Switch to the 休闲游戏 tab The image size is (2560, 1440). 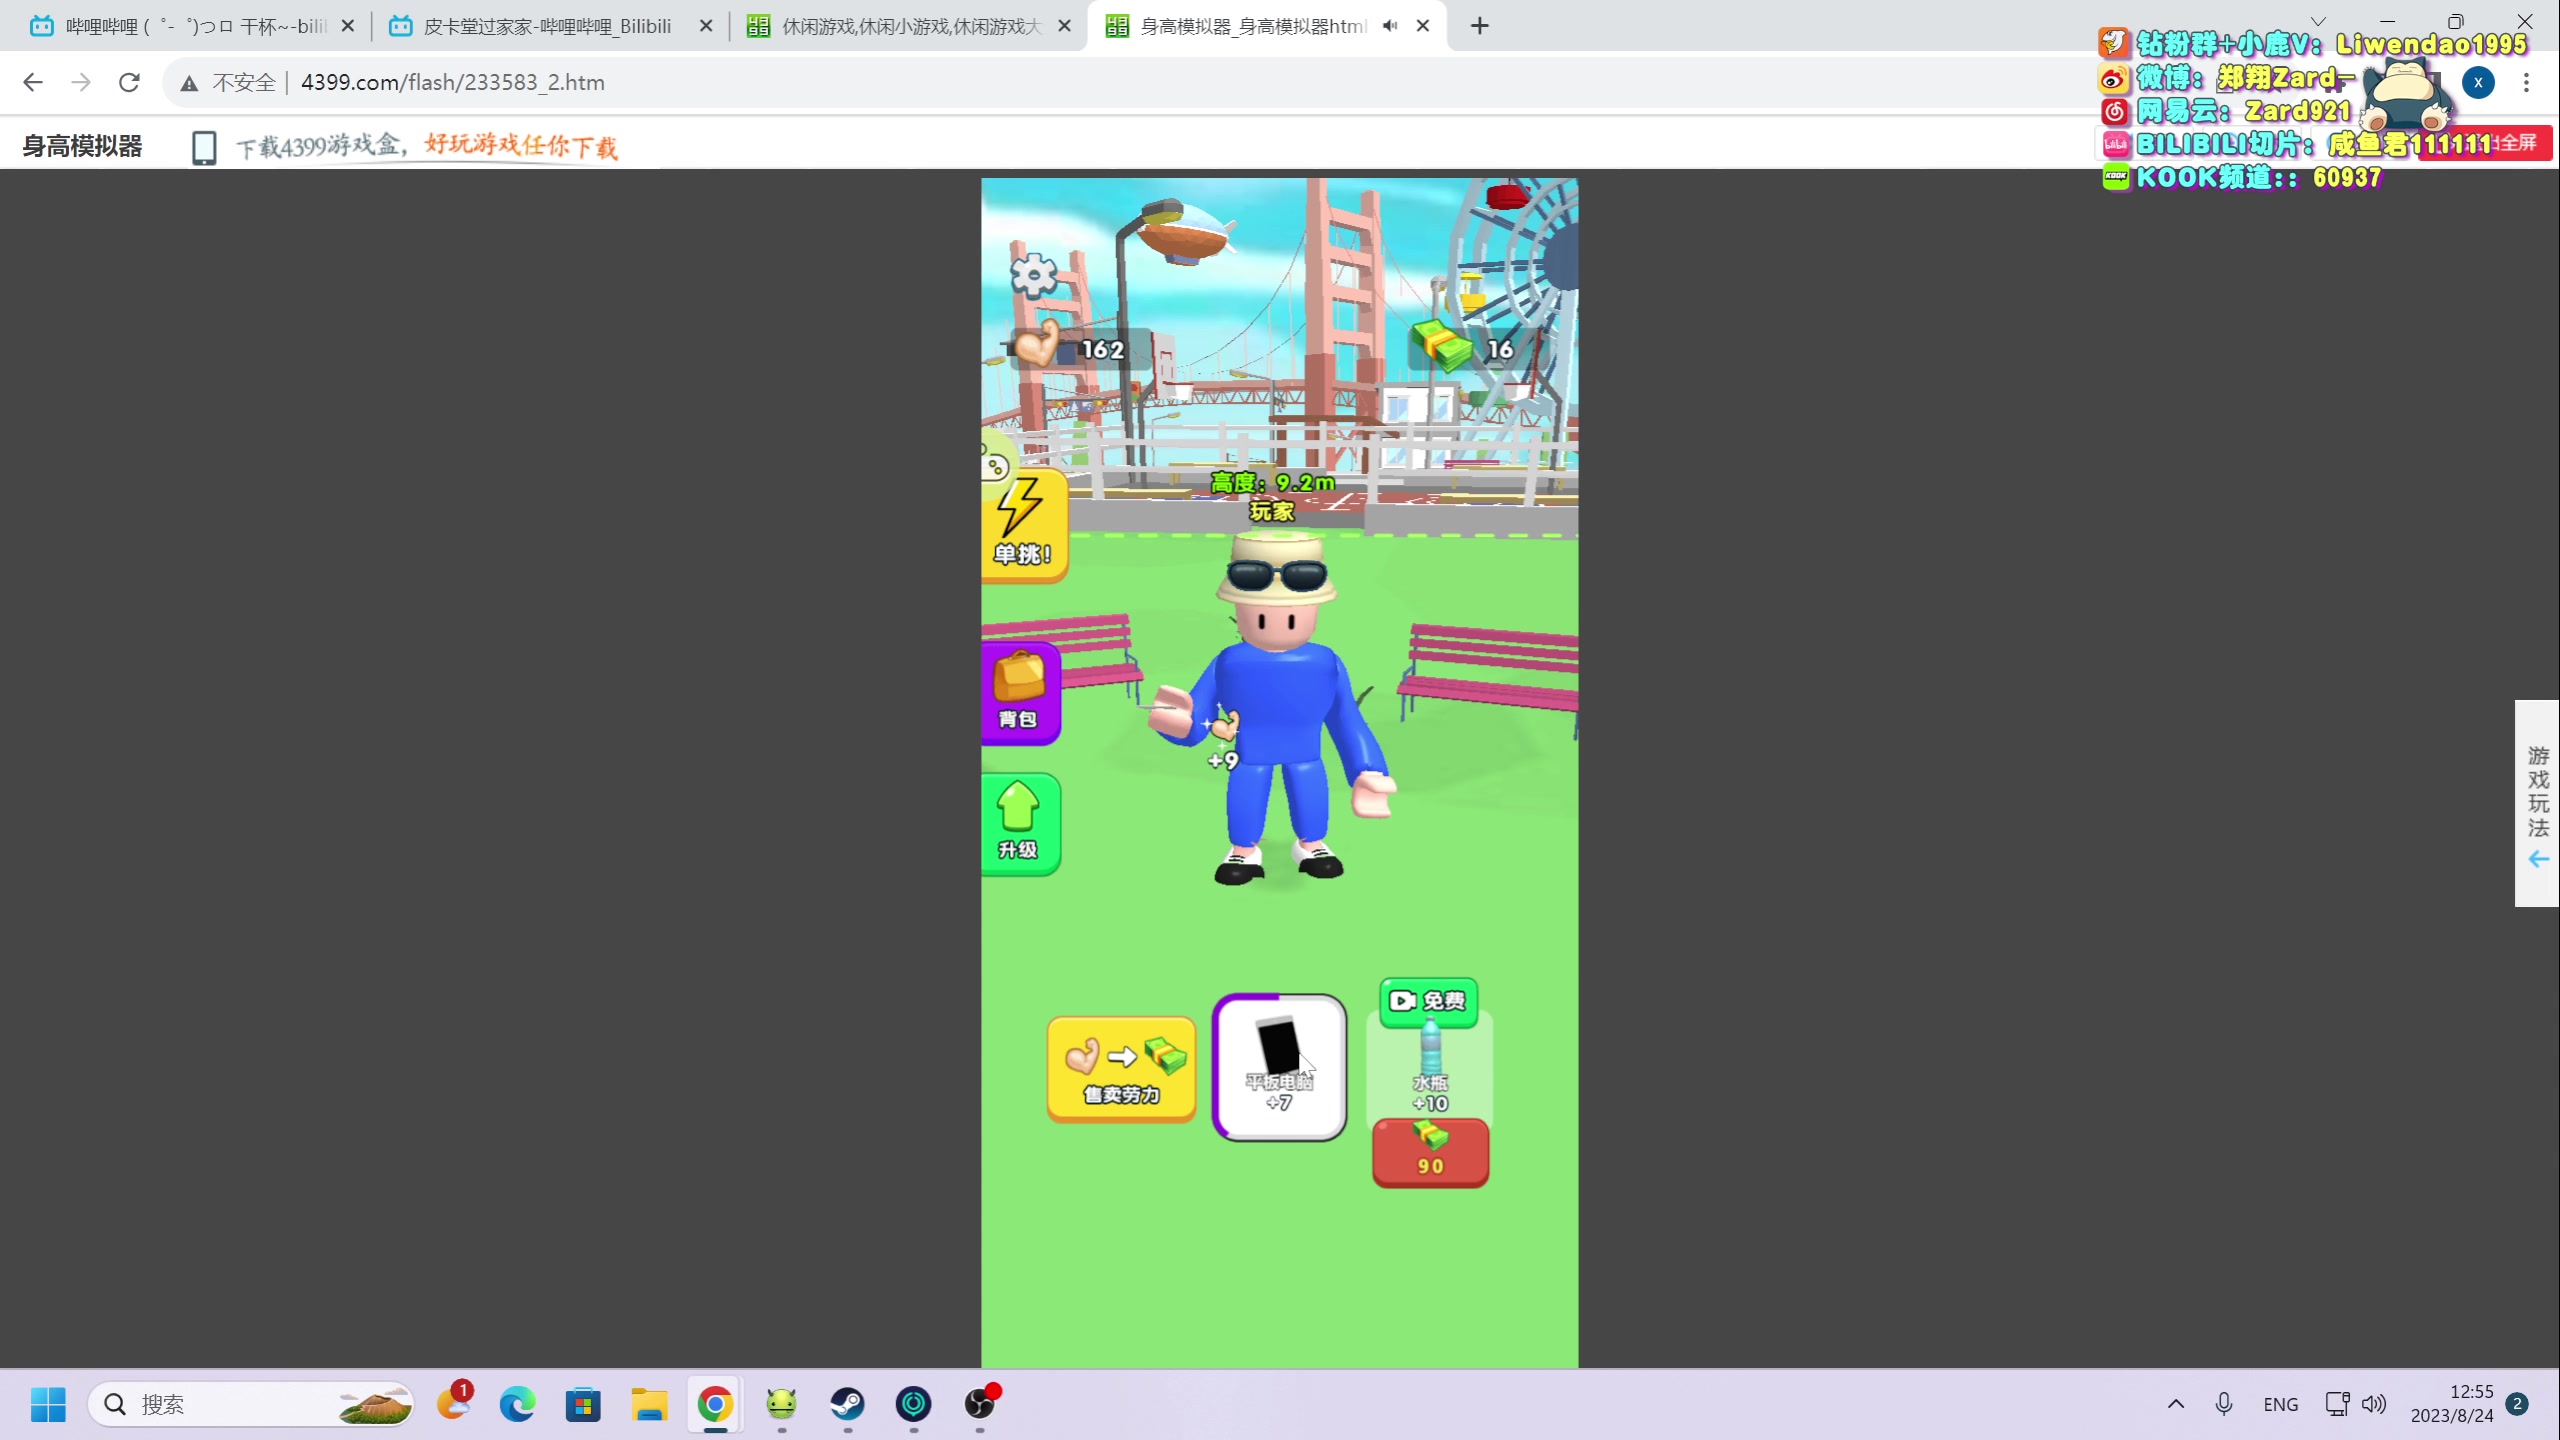pyautogui.click(x=905, y=26)
